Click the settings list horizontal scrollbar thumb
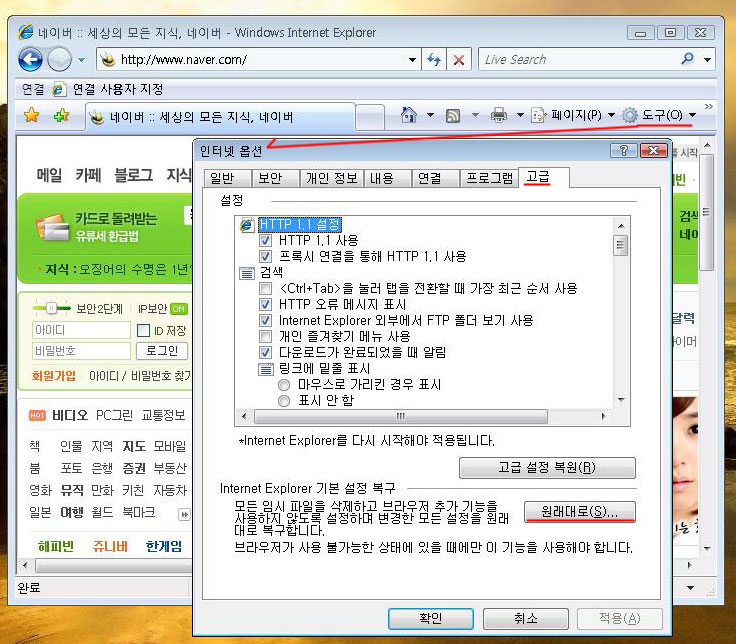The image size is (736, 644). [x=400, y=416]
